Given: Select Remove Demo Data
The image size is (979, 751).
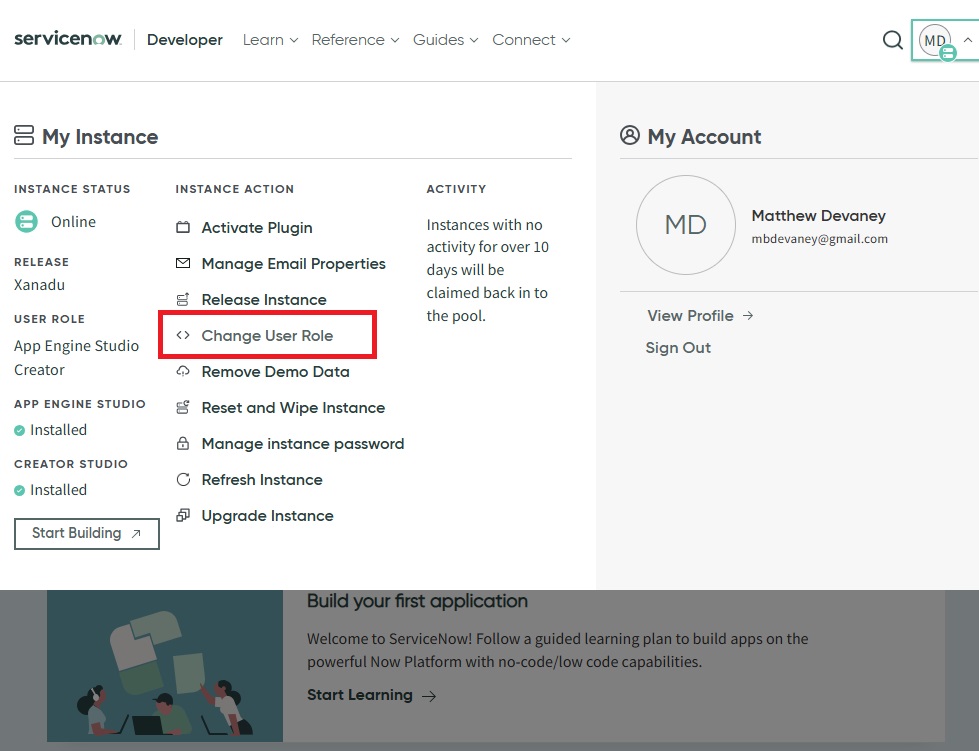Looking at the screenshot, I should (275, 372).
